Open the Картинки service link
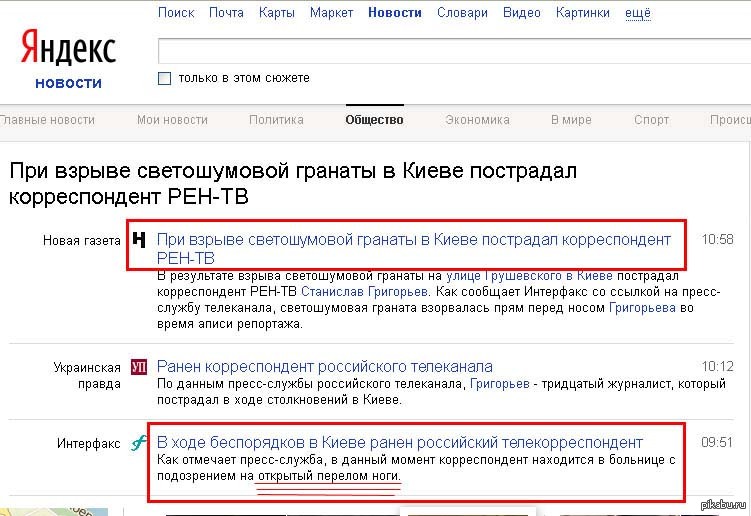Image resolution: width=751 pixels, height=516 pixels. click(582, 12)
